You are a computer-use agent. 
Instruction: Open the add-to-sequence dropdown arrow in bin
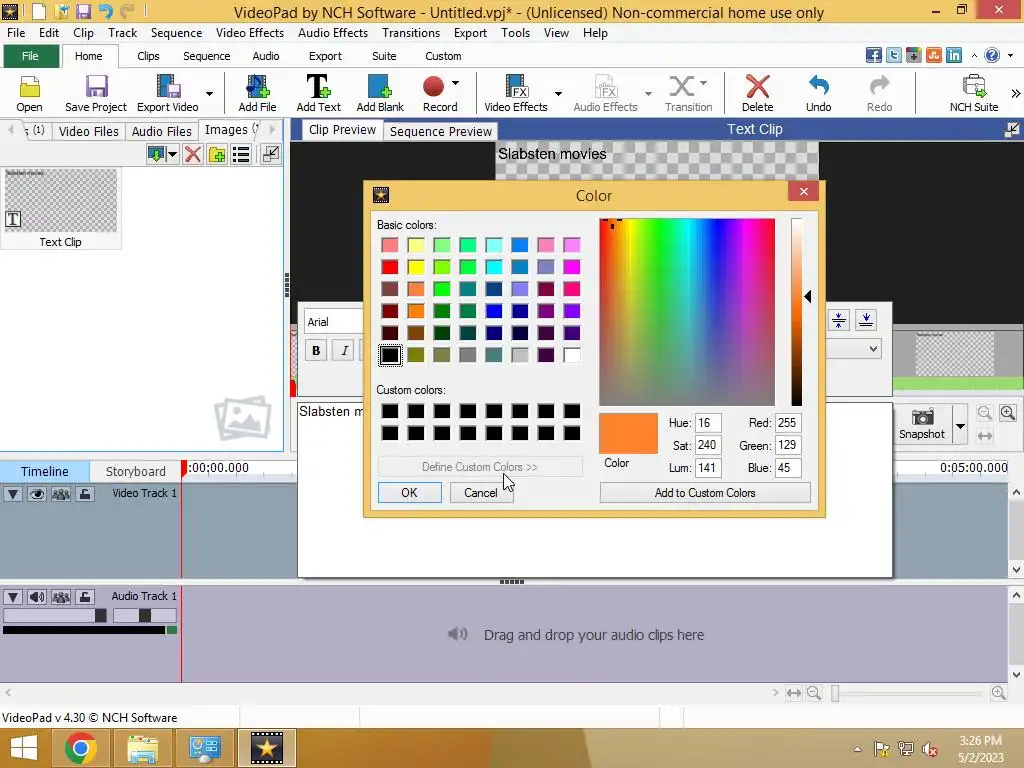172,155
